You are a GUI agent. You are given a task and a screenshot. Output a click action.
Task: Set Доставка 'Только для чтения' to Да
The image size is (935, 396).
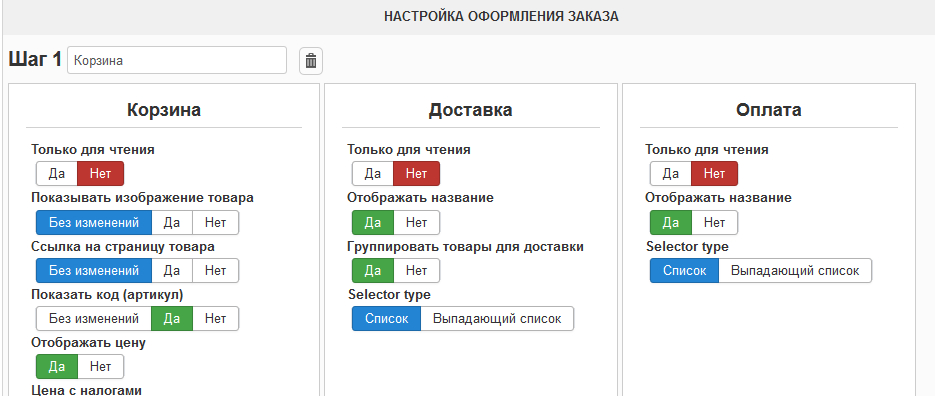pos(373,174)
